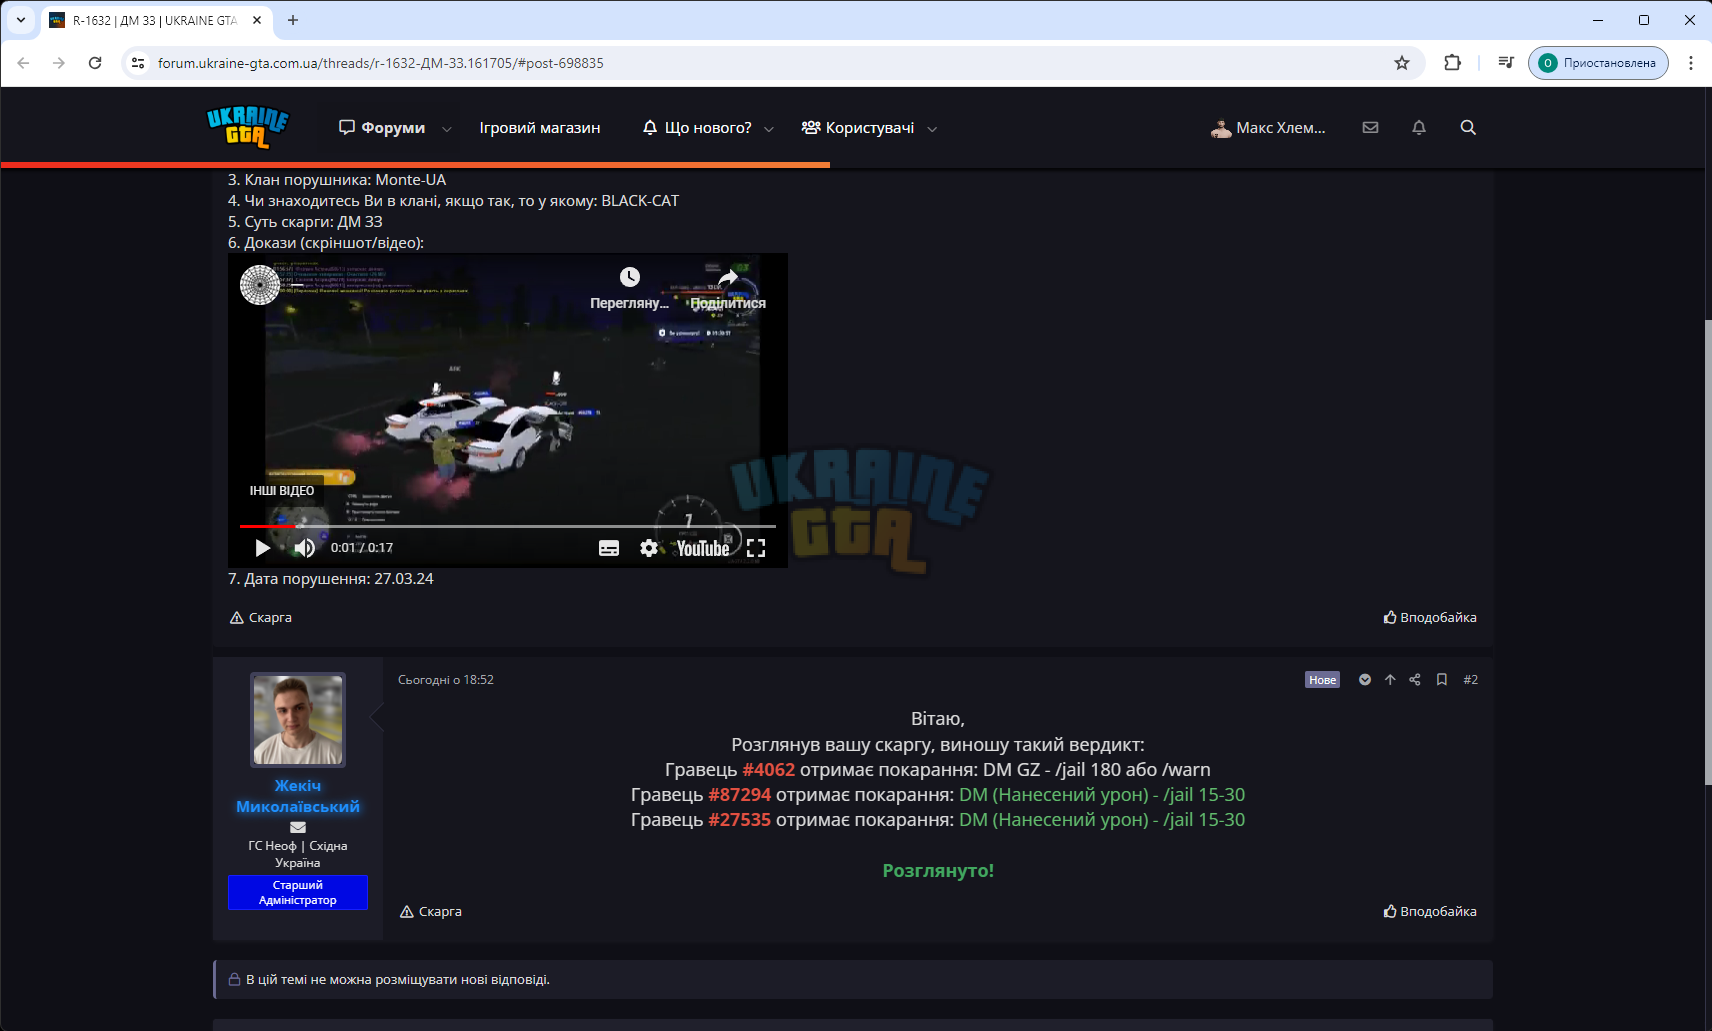Open the Приостановлена profile button
The height and width of the screenshot is (1031, 1712).
click(x=1598, y=63)
